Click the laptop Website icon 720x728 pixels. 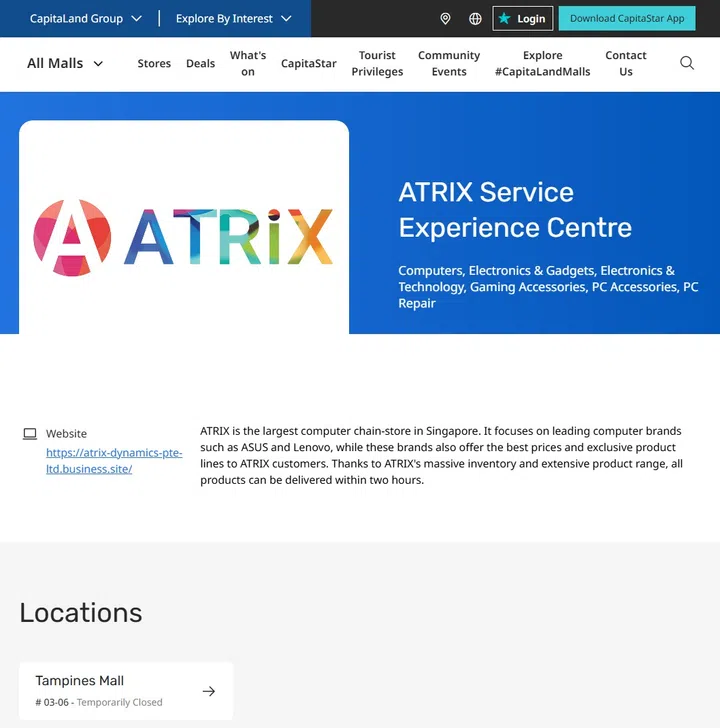point(30,434)
